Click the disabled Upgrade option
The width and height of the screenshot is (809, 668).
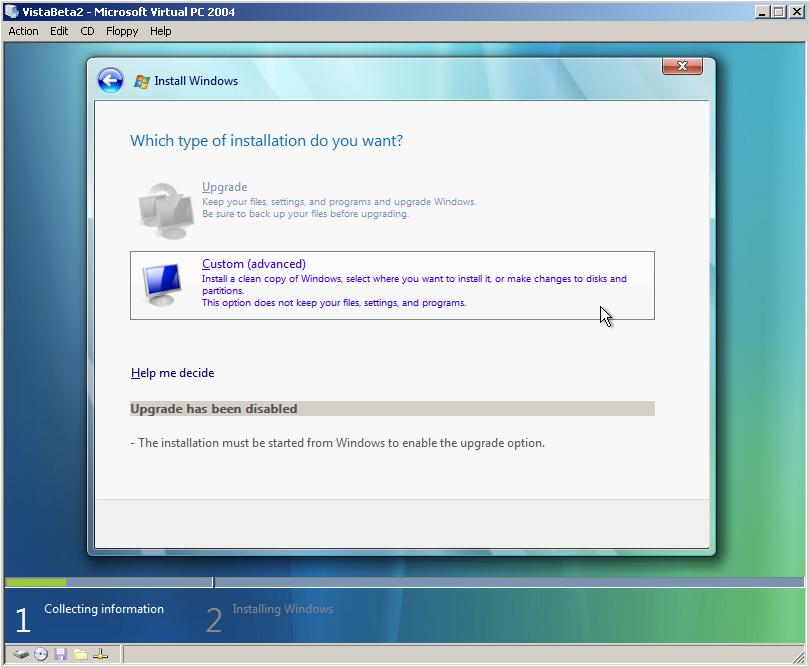coord(224,187)
